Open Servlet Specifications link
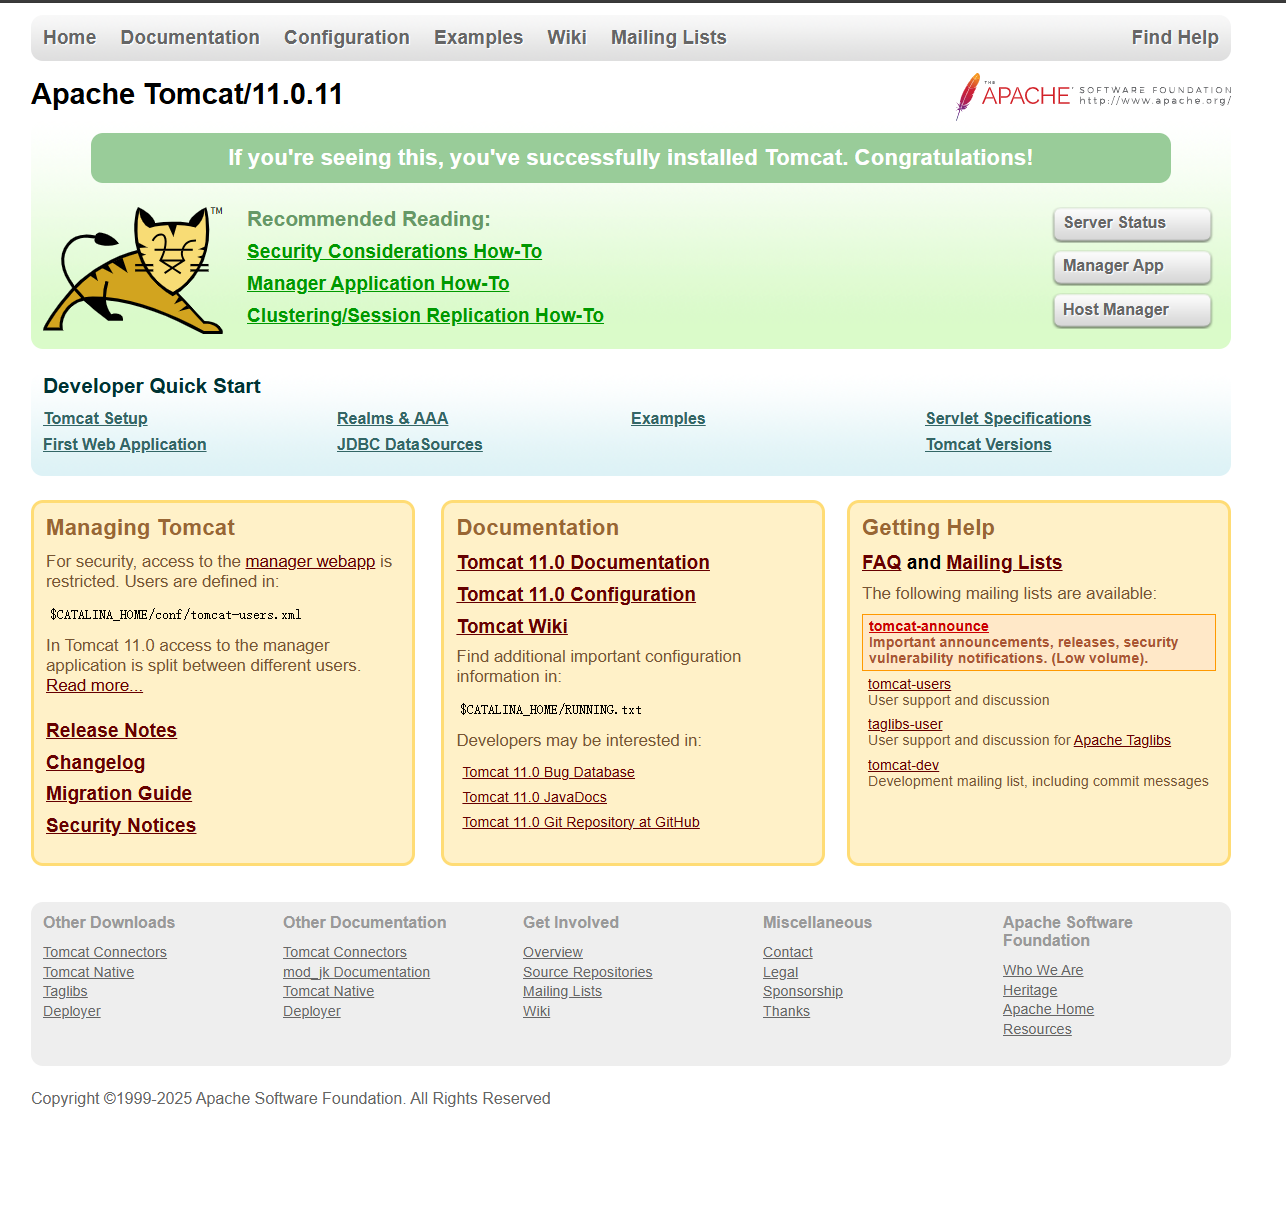 [1008, 418]
